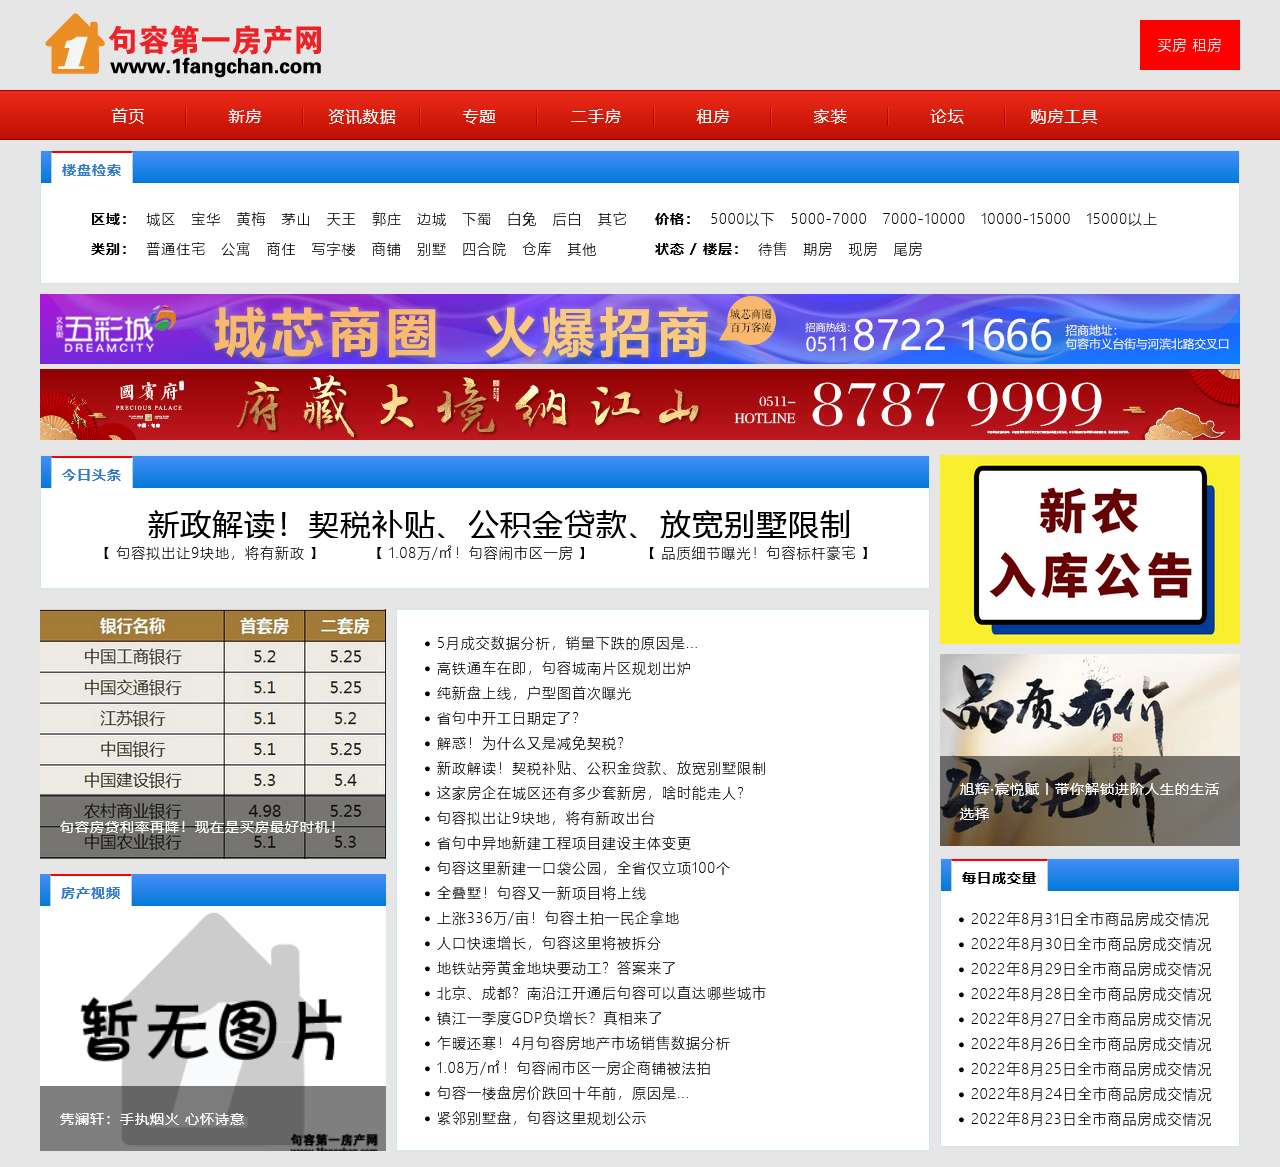Select the 购房工具 menu item

1063,116
